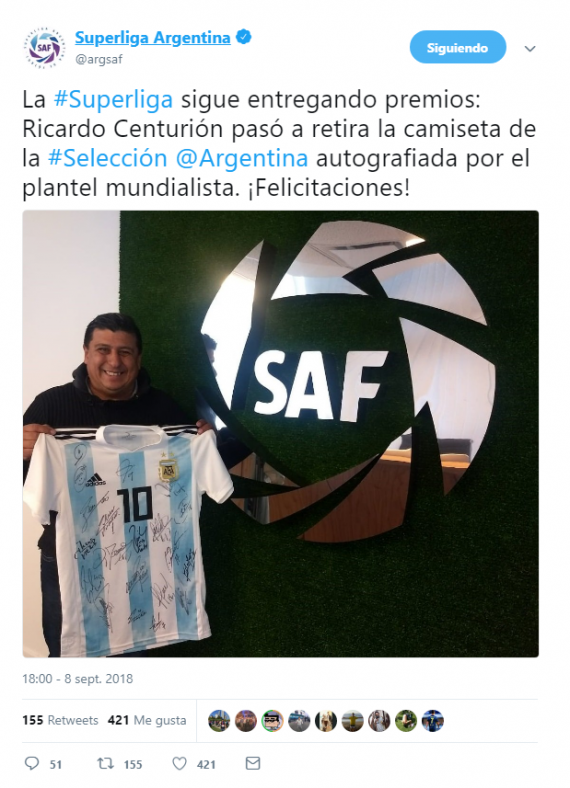Expand tweet options chevron menu

[530, 48]
